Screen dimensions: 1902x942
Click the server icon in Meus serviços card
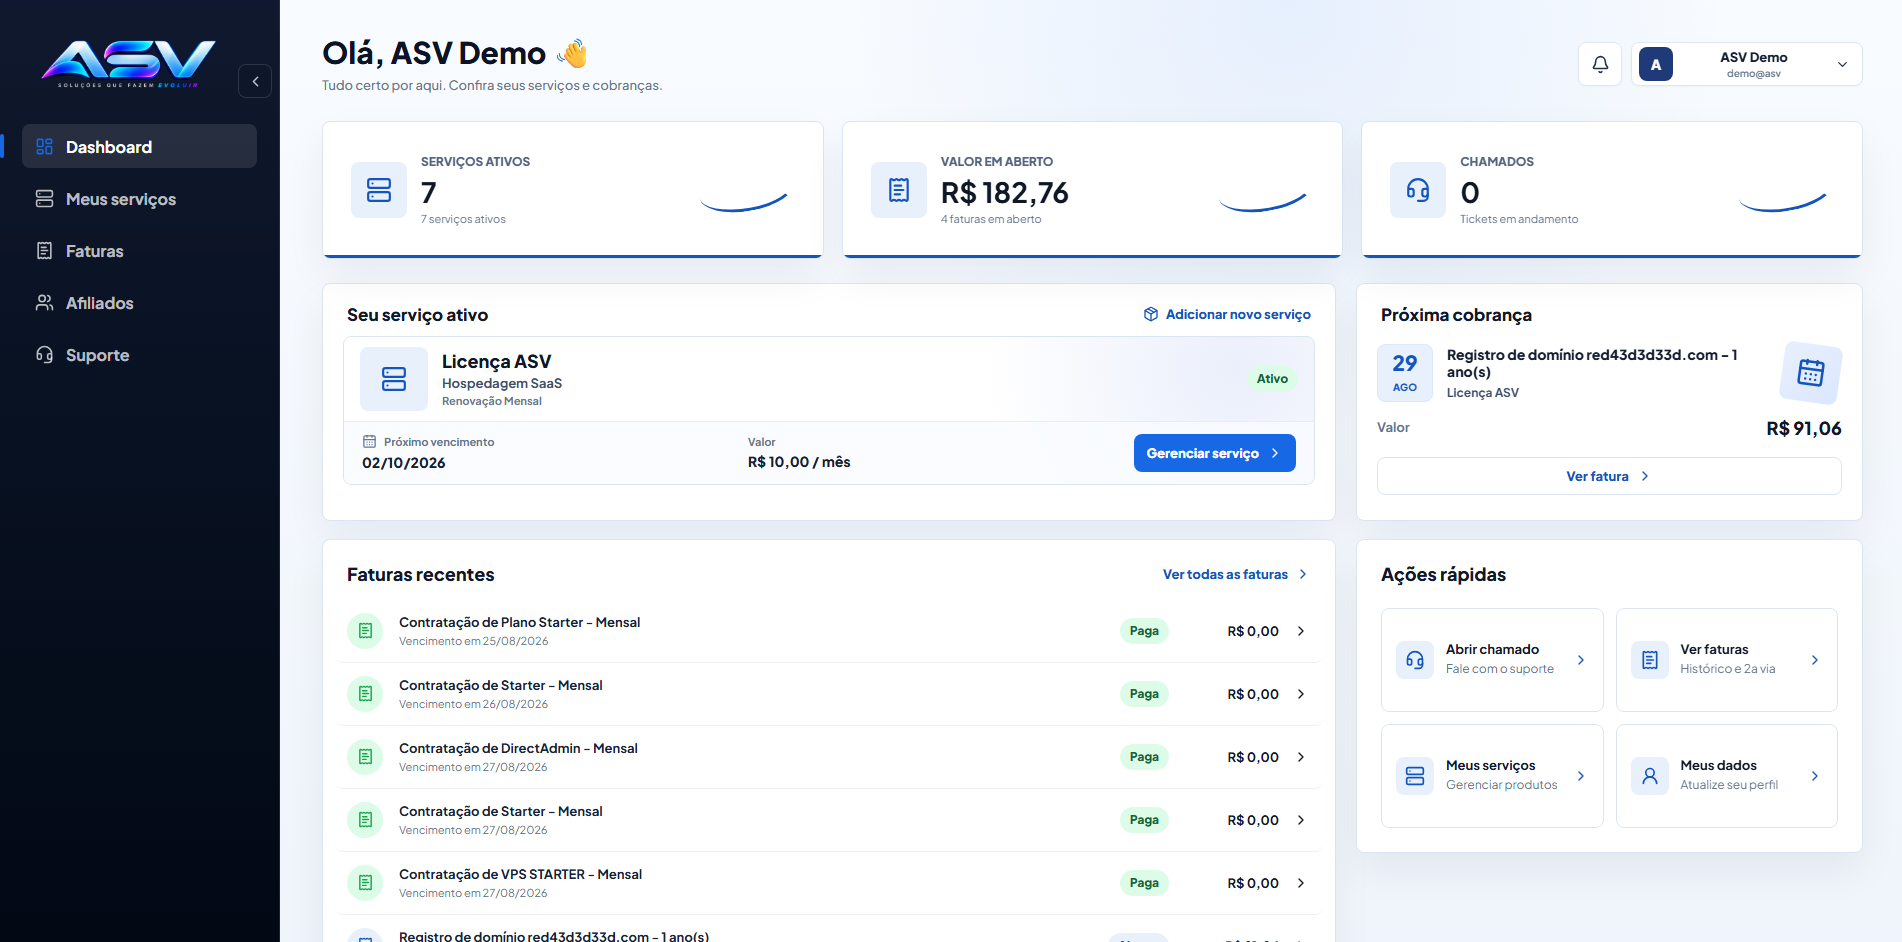[1415, 776]
